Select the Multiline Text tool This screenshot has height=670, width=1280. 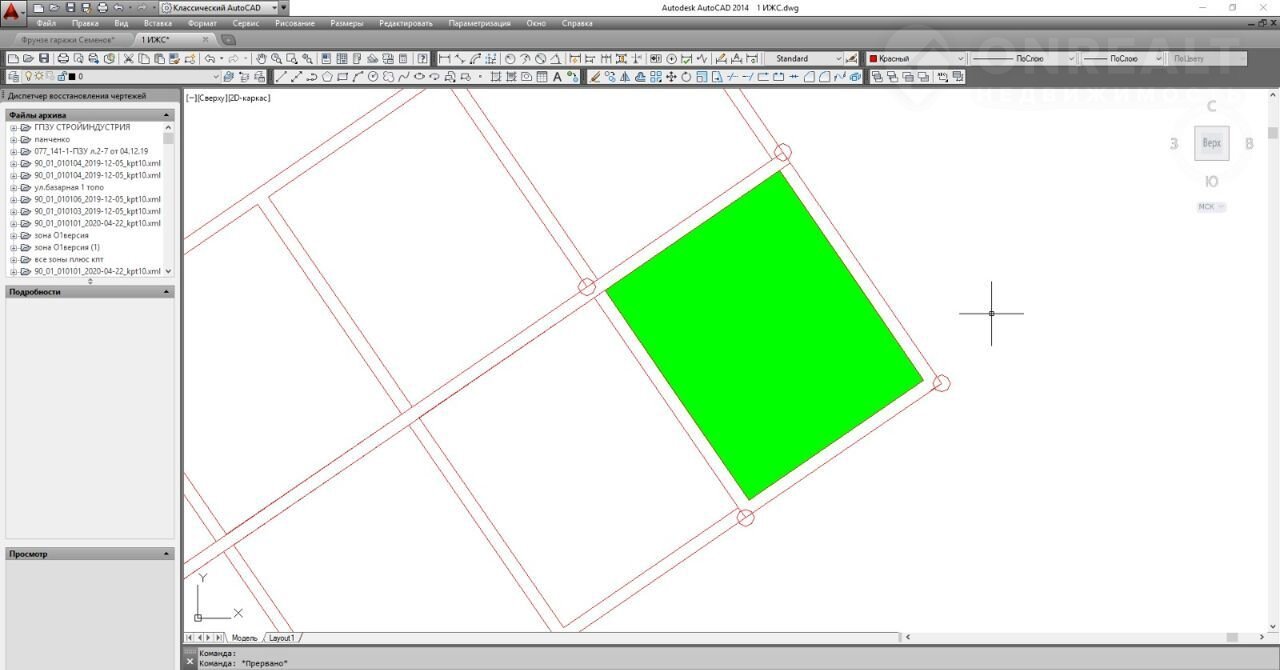click(x=557, y=76)
